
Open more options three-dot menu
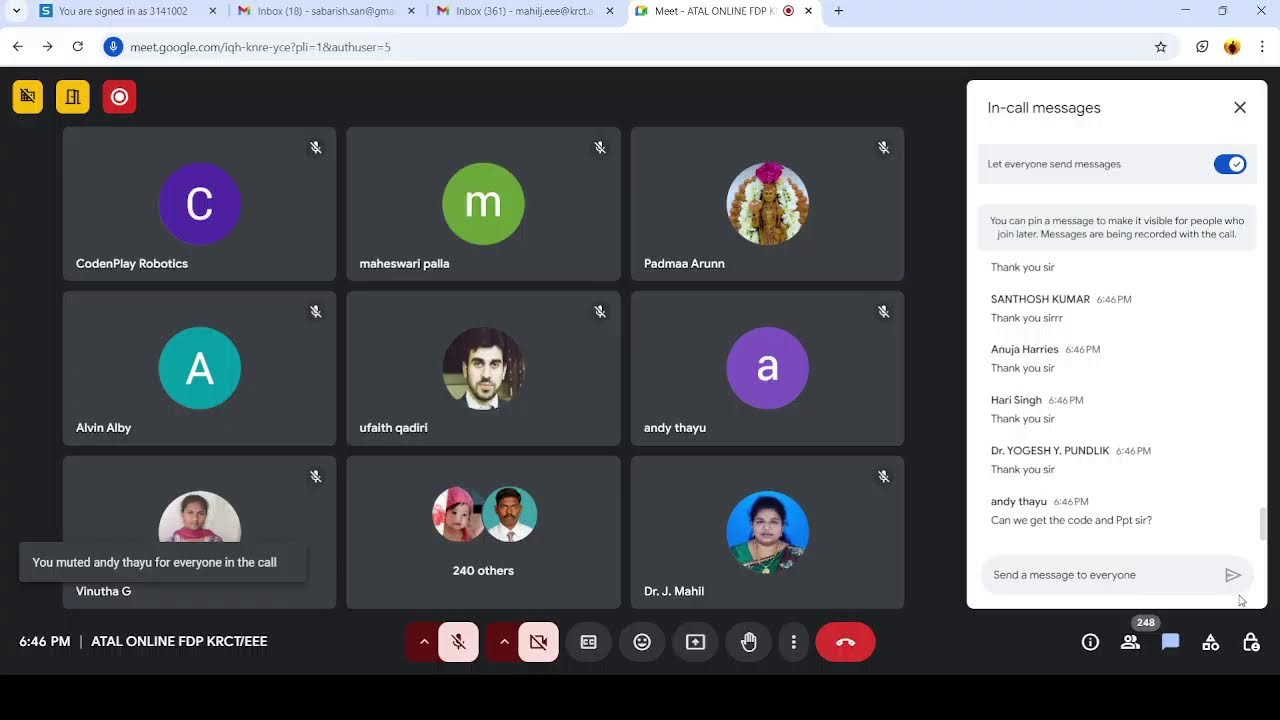pyautogui.click(x=793, y=642)
